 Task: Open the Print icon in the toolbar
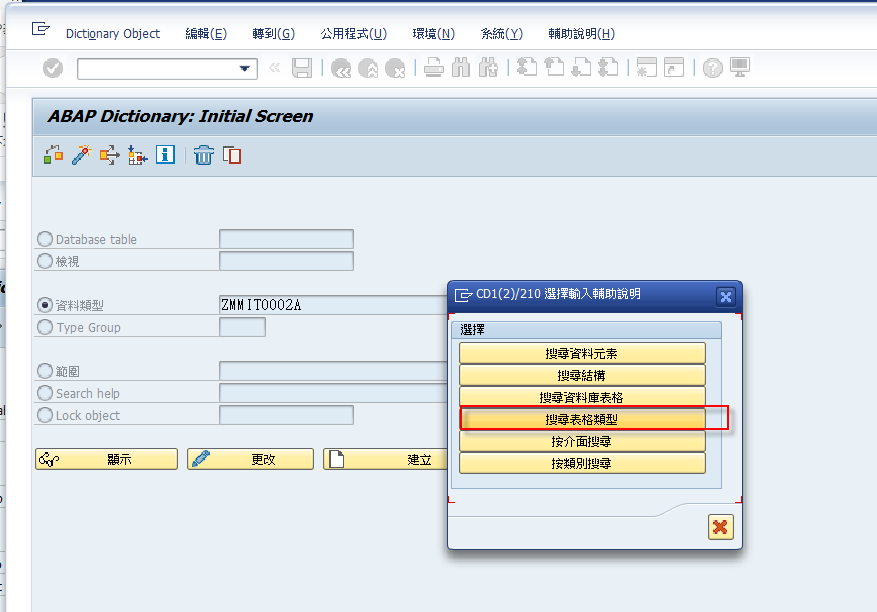[431, 67]
